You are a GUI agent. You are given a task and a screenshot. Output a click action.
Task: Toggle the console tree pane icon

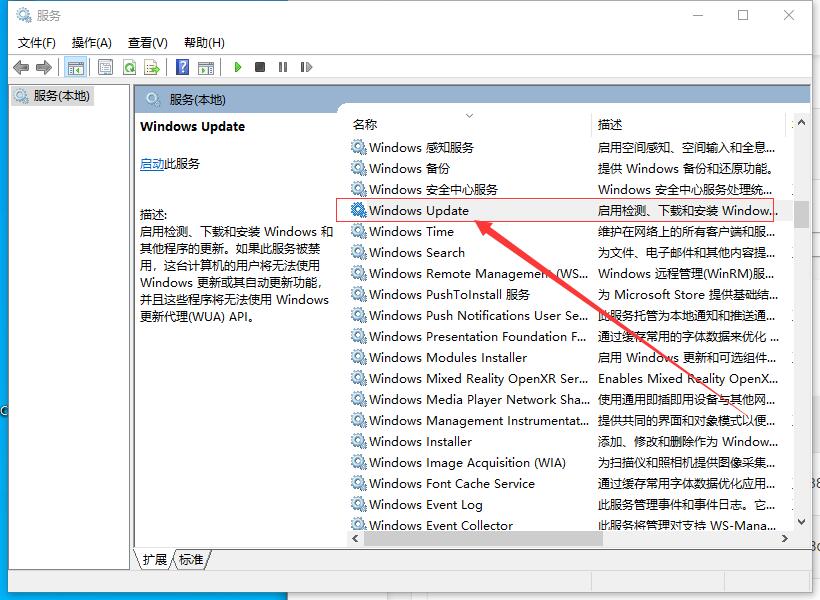click(x=75, y=67)
